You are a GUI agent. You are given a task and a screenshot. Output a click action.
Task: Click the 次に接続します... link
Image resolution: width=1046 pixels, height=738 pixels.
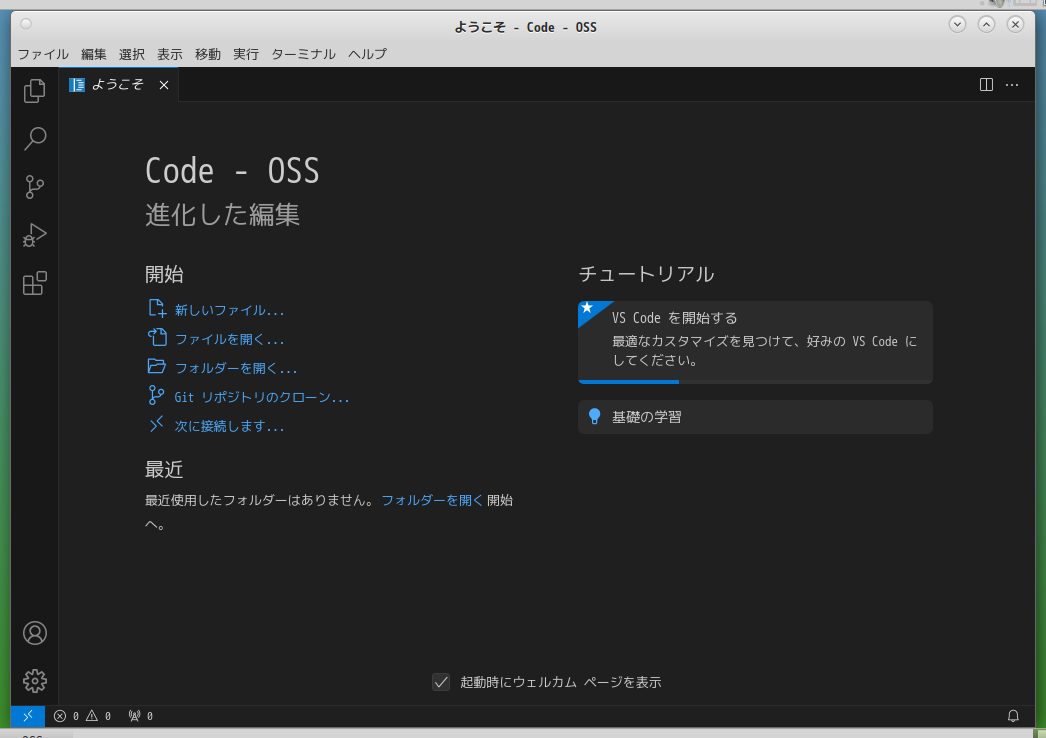pyautogui.click(x=229, y=426)
